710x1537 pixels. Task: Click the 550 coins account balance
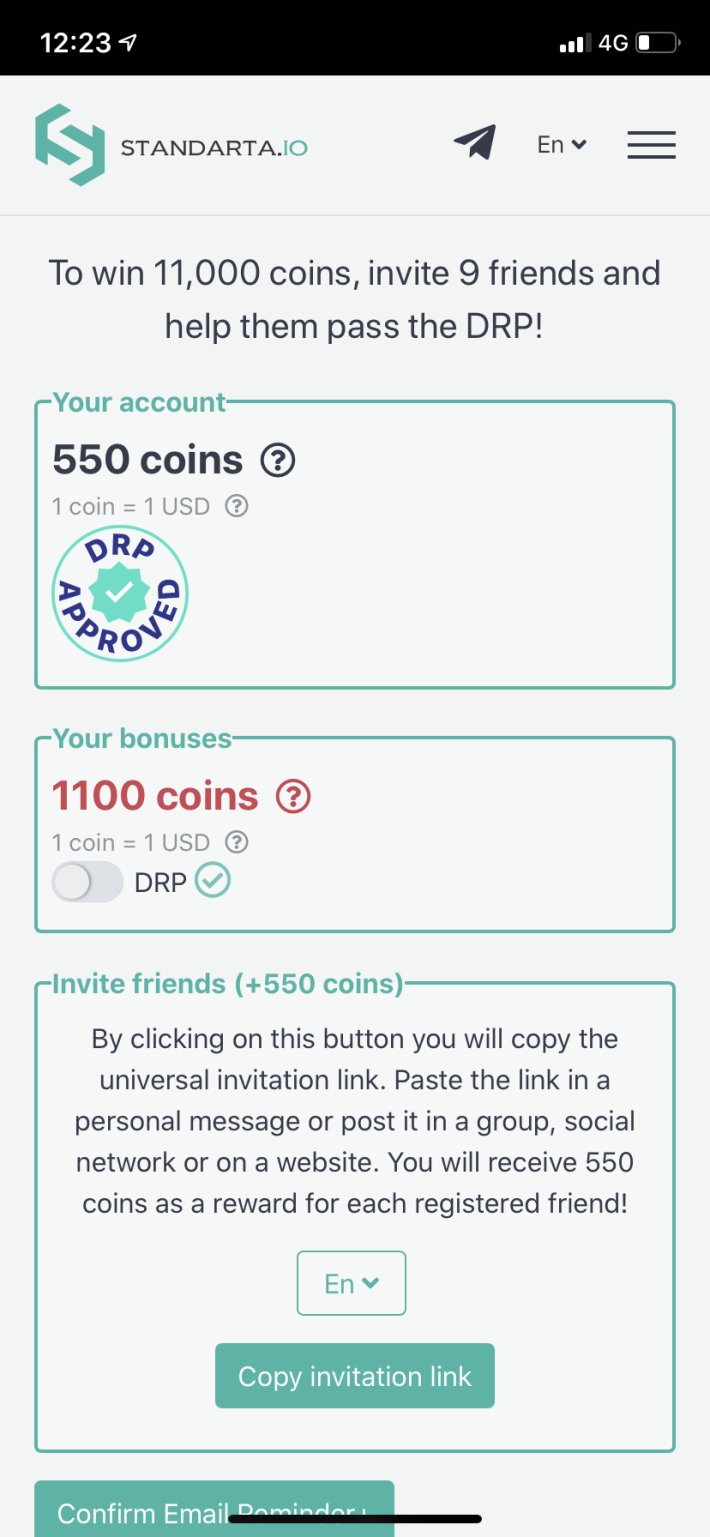tap(148, 460)
